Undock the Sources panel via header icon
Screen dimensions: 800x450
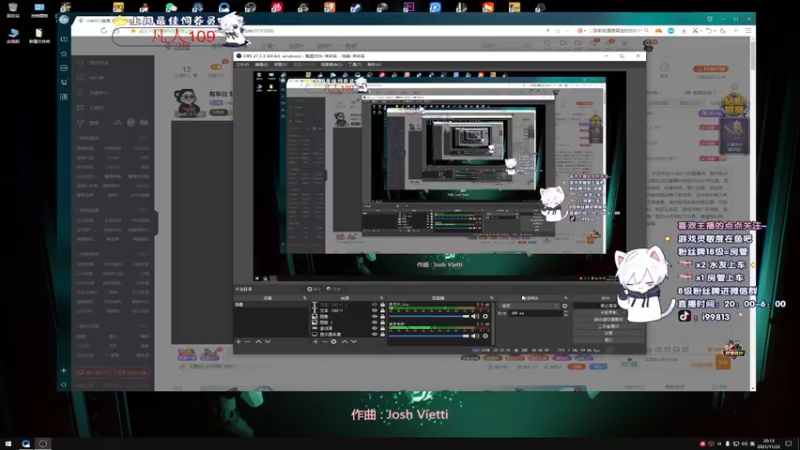click(381, 298)
